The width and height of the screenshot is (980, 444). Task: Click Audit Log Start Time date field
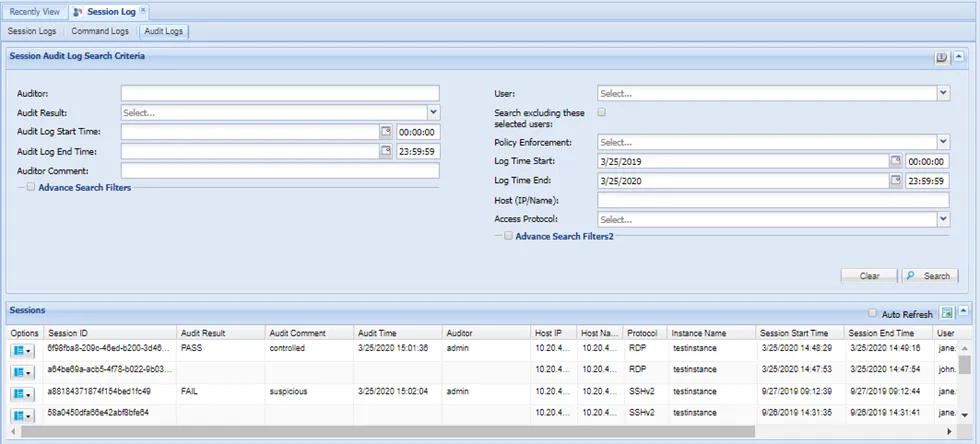[x=251, y=132]
